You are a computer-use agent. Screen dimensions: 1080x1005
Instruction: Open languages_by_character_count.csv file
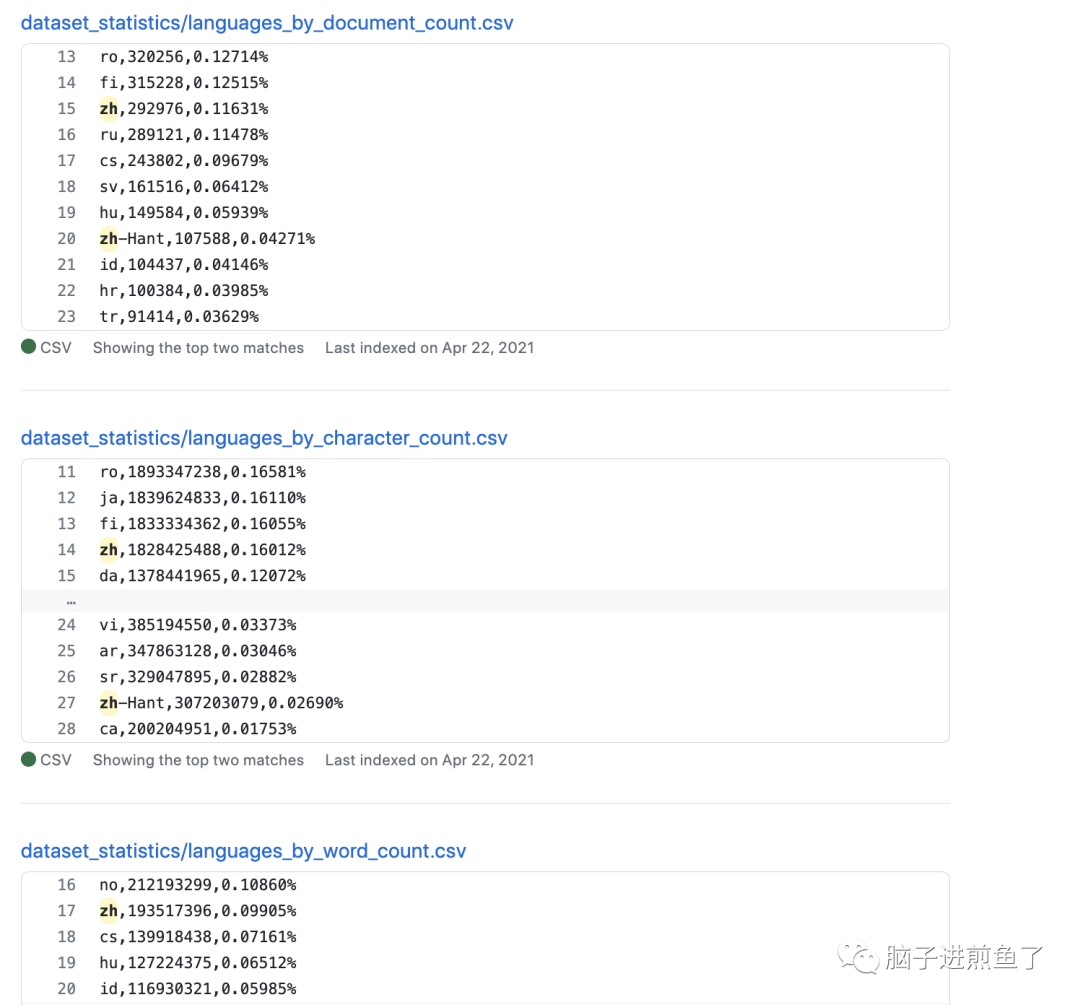coord(264,437)
